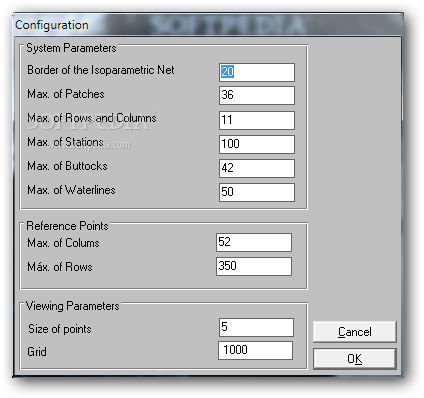Click the Grid value input box
Image resolution: width=424 pixels, height=398 pixels.
256,350
